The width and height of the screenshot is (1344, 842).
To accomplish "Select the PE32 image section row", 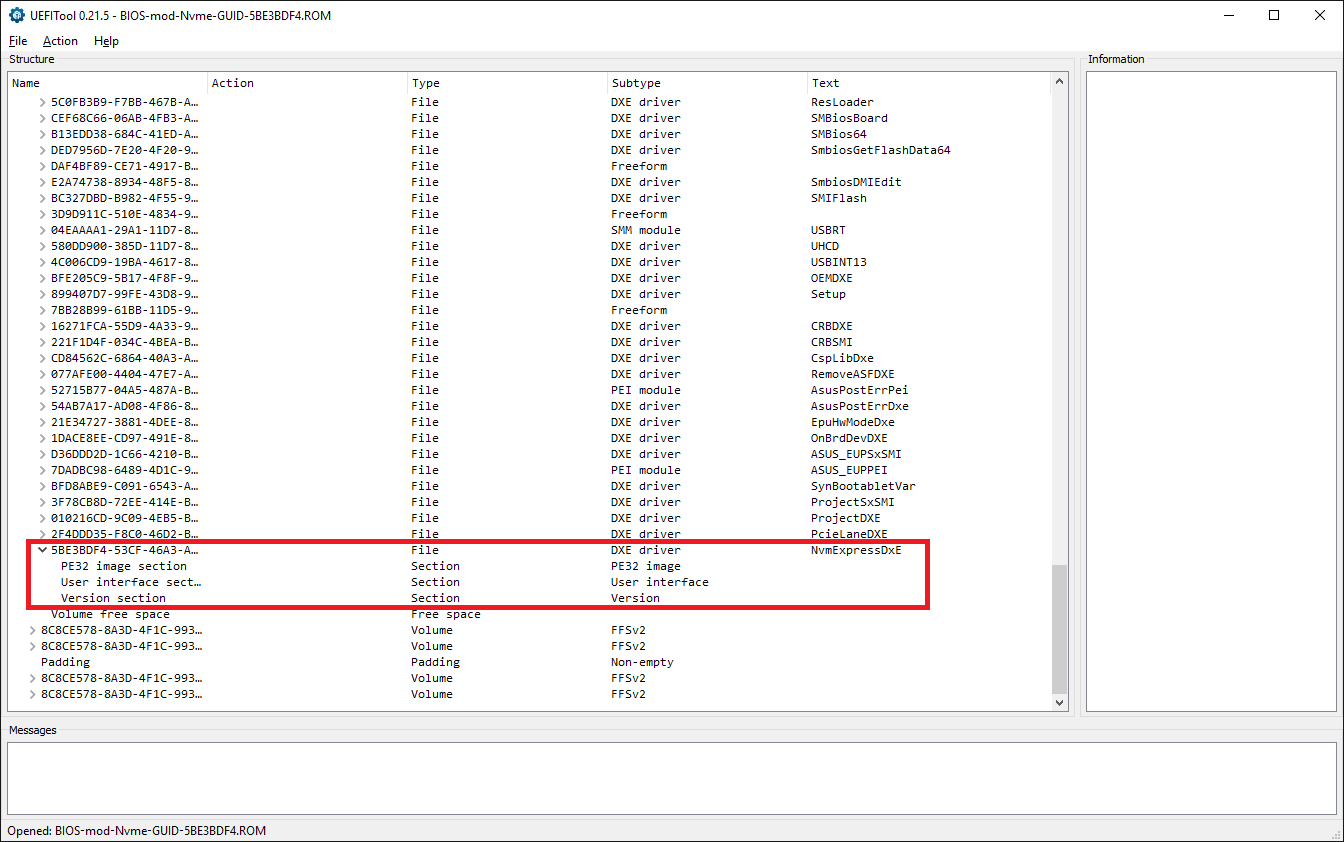I will point(530,566).
